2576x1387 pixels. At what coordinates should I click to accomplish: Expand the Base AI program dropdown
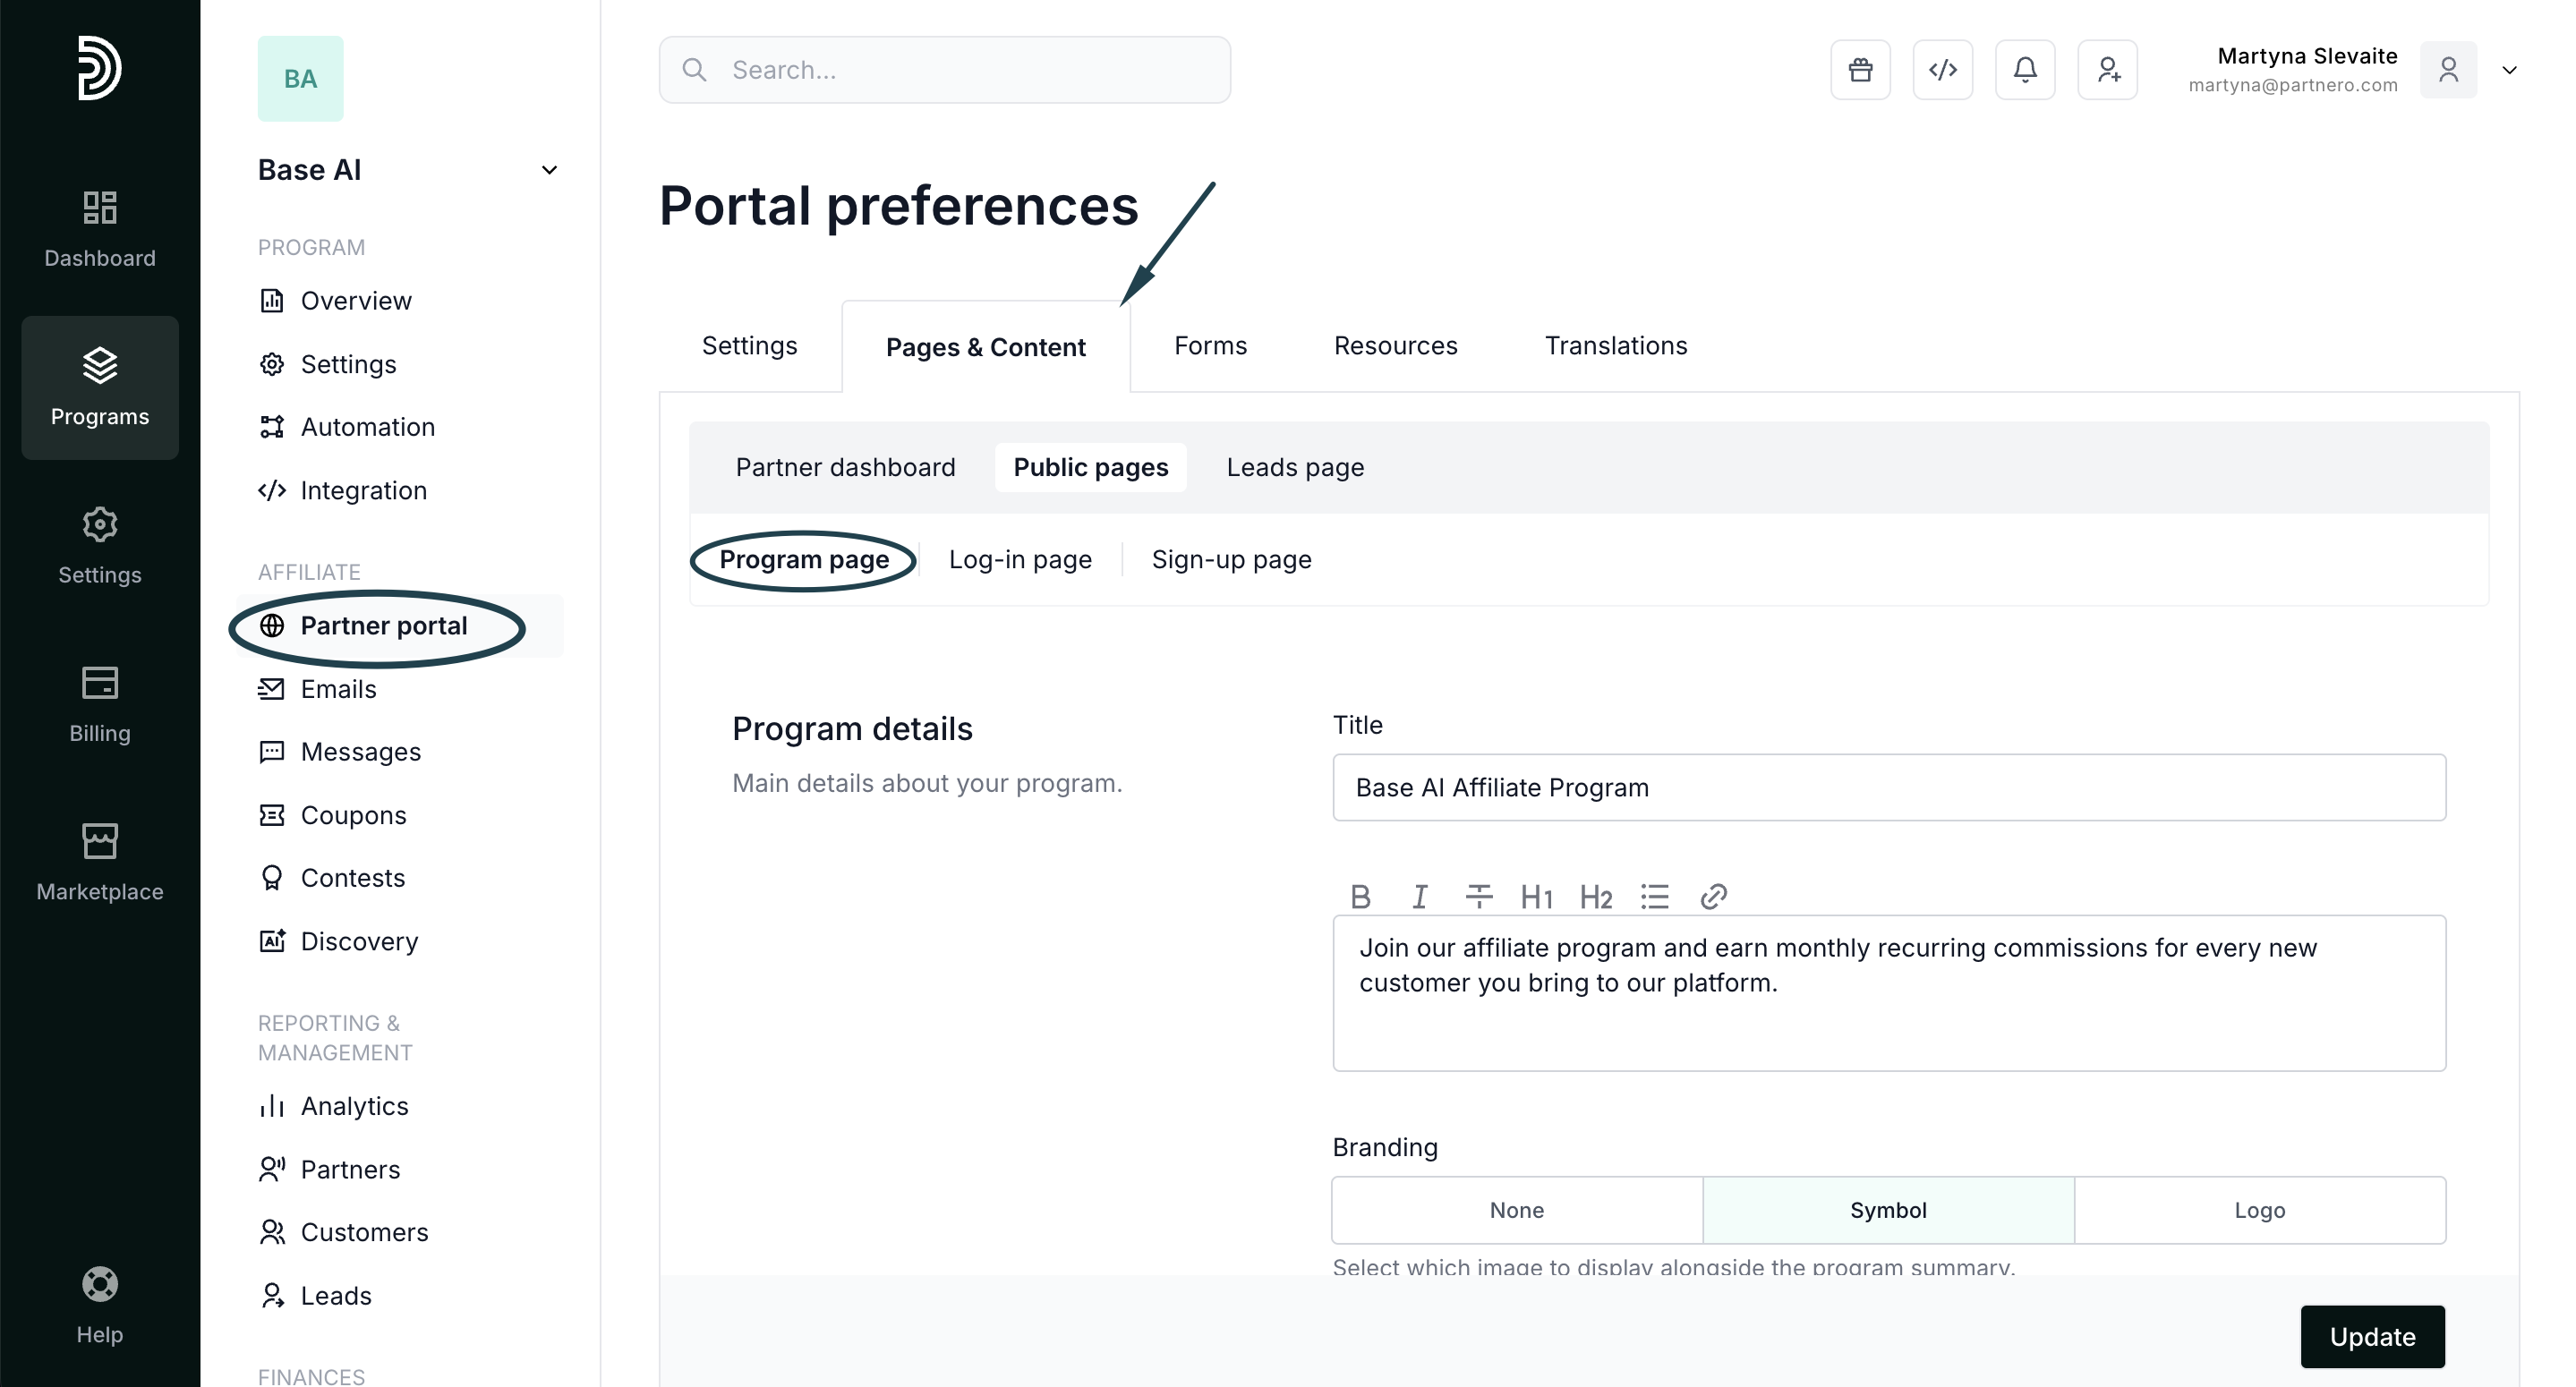549,170
